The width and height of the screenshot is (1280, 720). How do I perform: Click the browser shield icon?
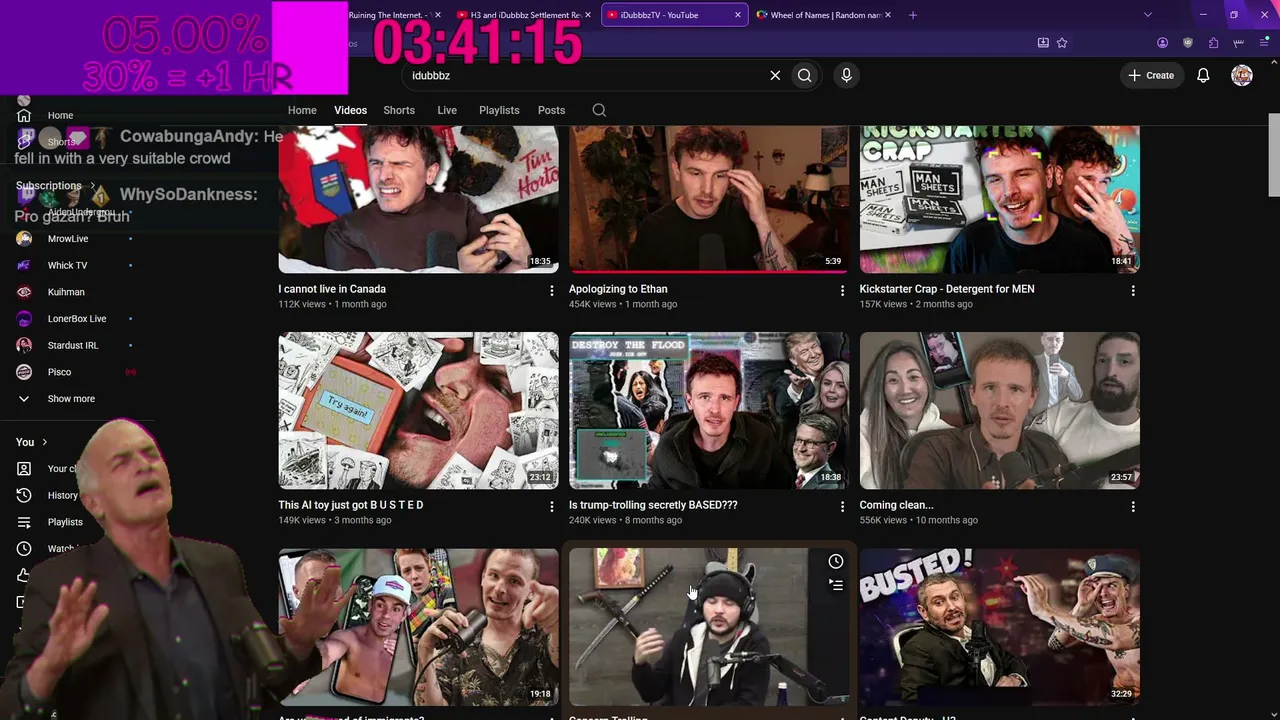coord(1188,43)
